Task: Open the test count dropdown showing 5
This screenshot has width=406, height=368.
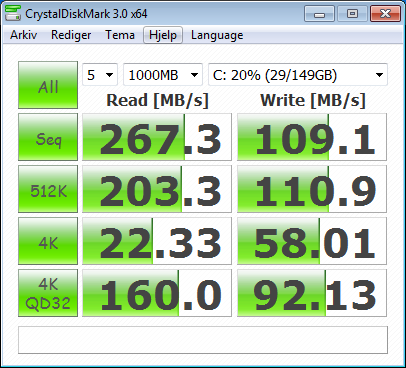Action: [100, 75]
